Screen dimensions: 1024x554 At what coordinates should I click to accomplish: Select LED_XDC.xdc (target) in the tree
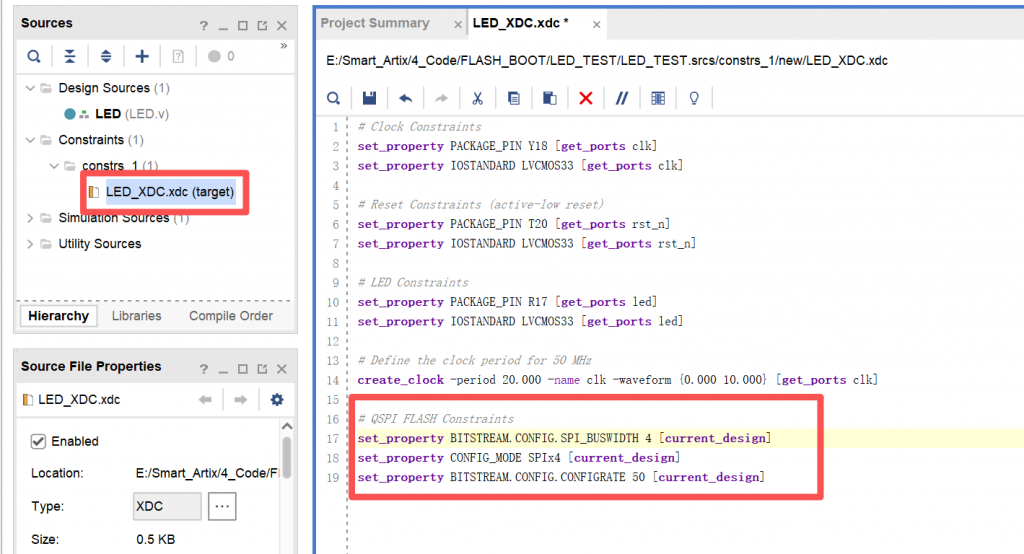[170, 191]
